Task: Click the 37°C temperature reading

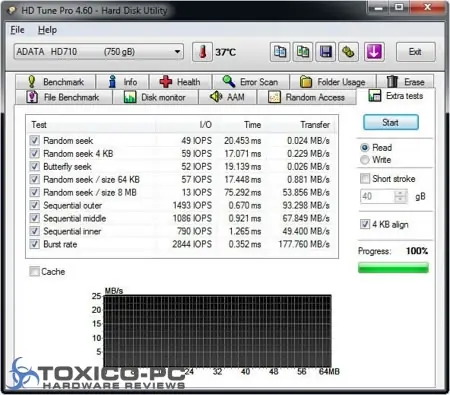Action: pyautogui.click(x=225, y=52)
